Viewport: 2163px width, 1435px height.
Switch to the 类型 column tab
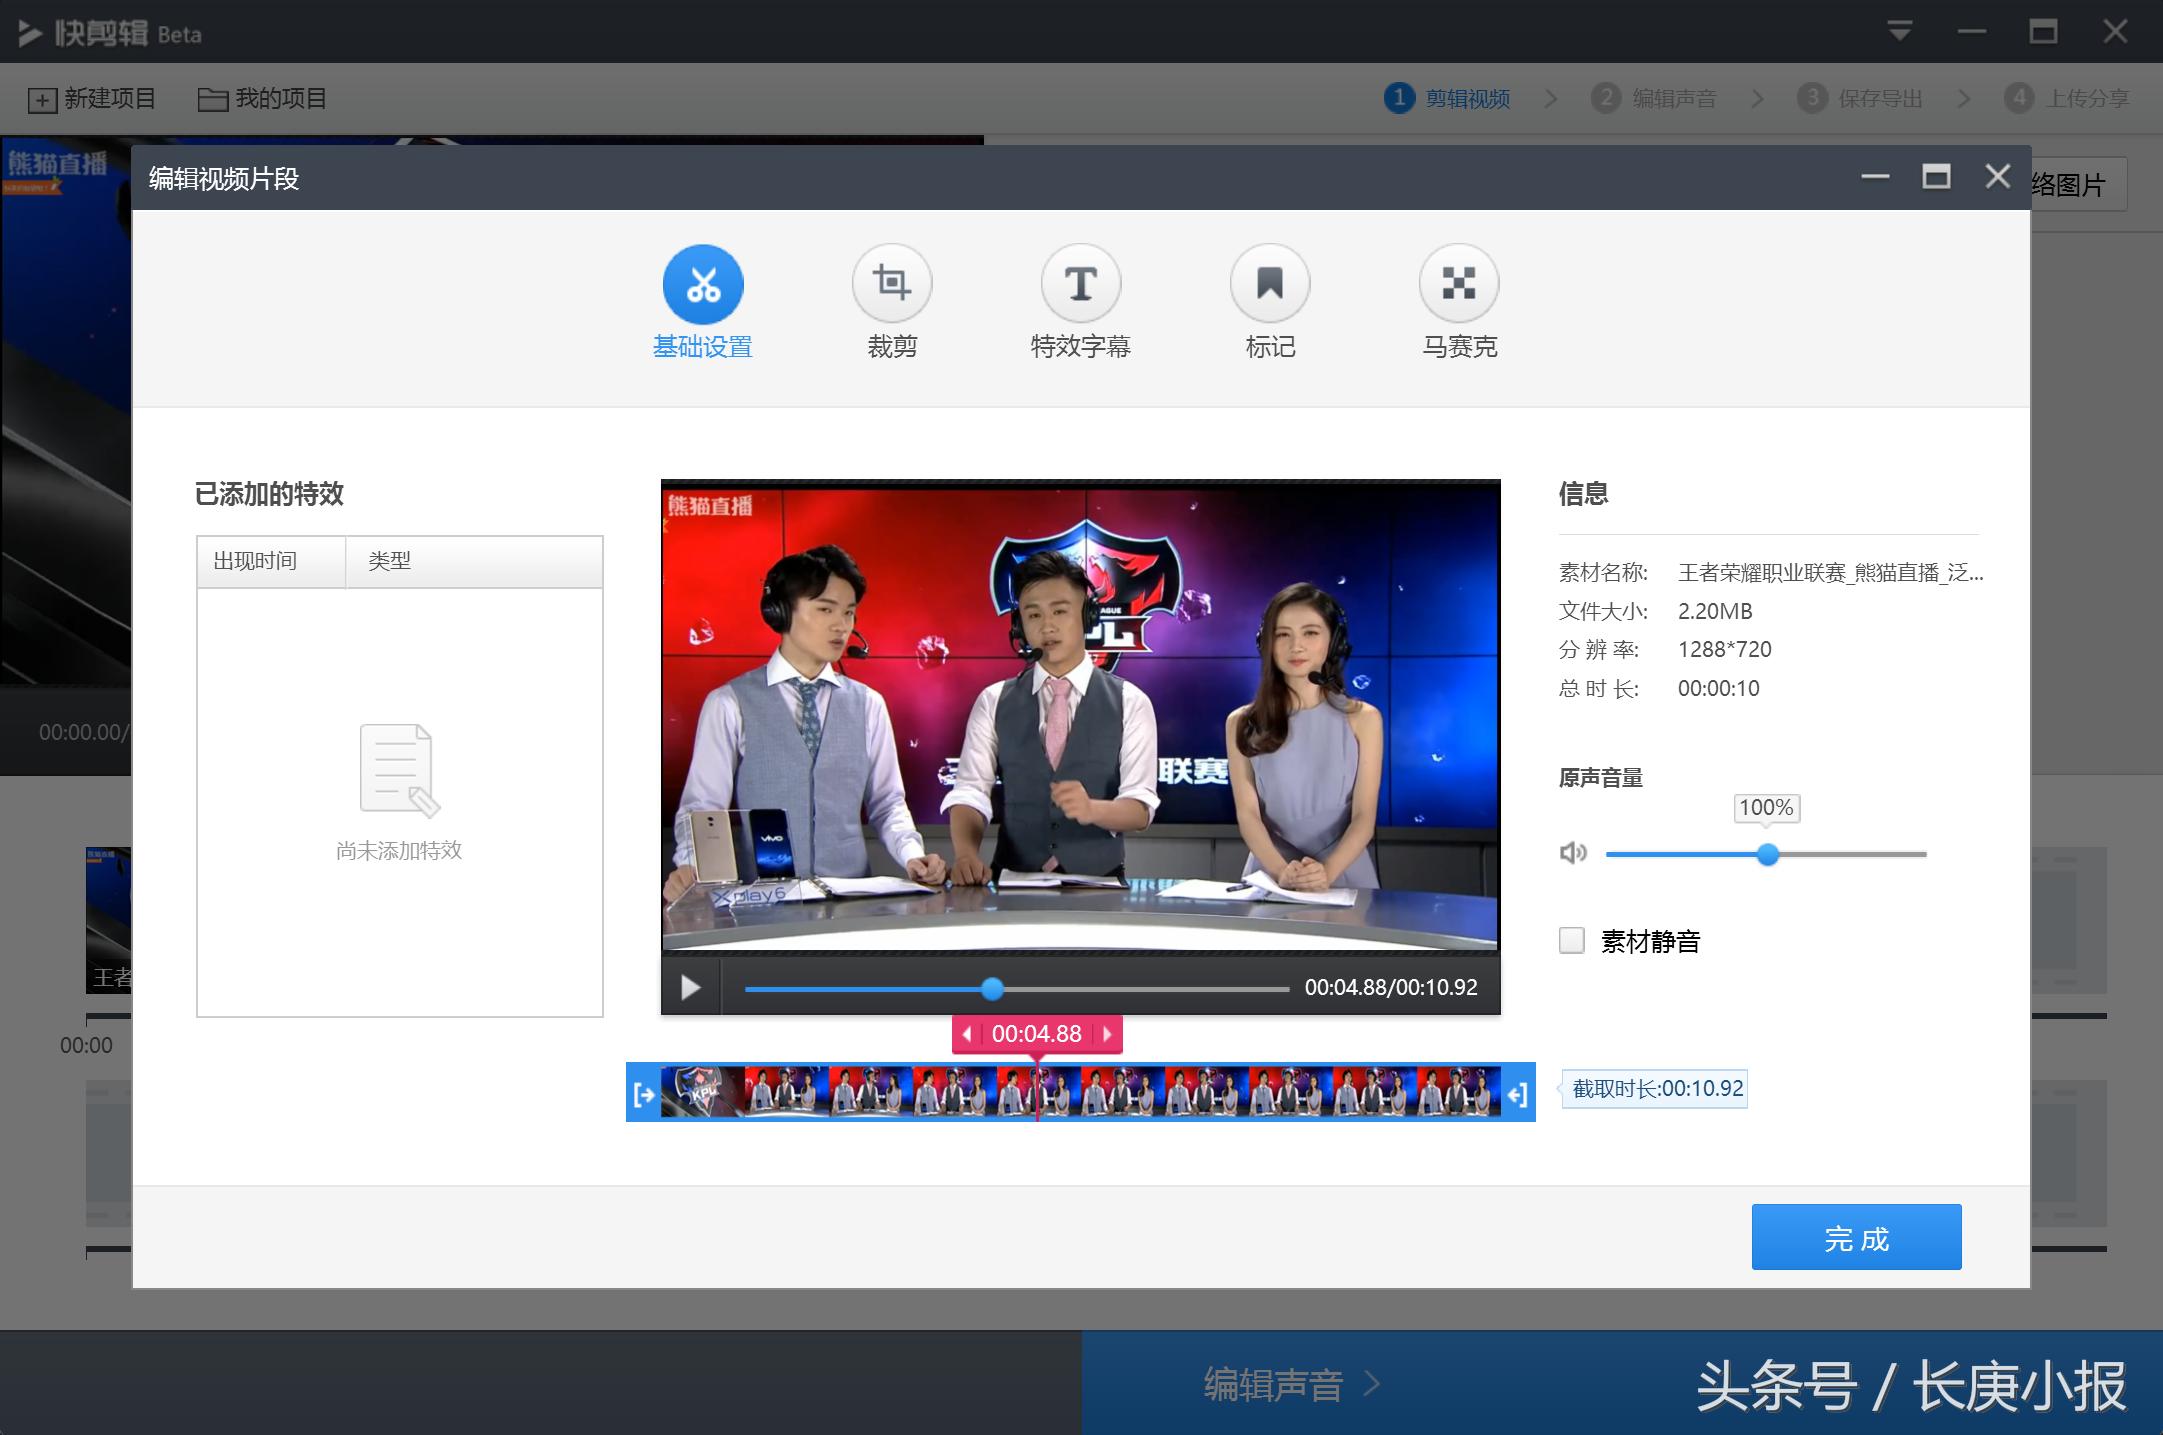(x=391, y=561)
